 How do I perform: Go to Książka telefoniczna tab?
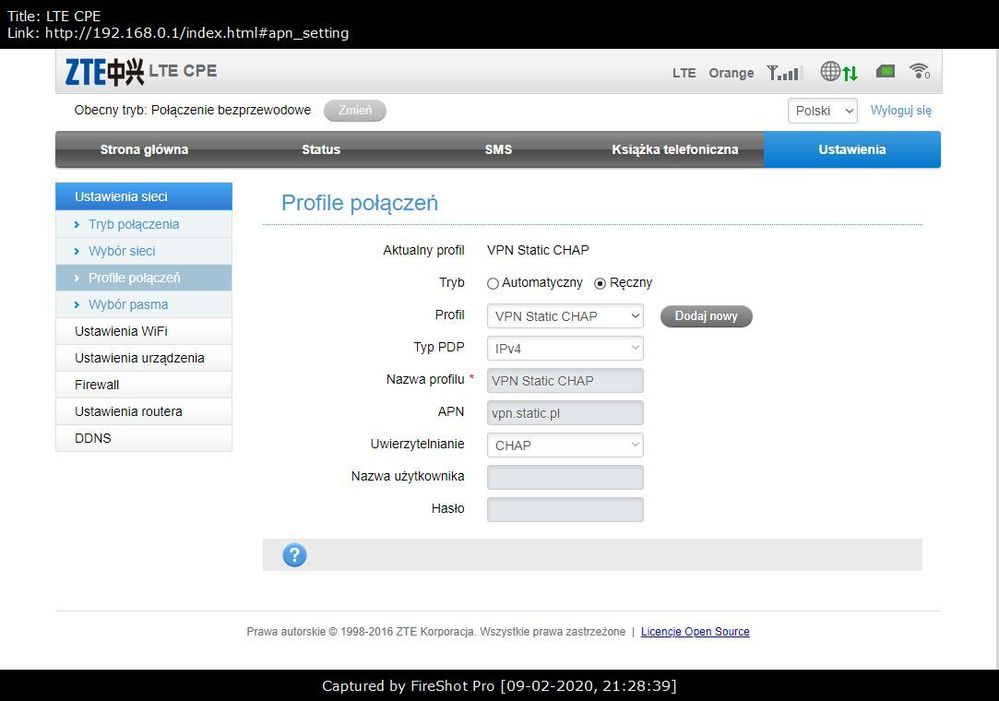pyautogui.click(x=675, y=150)
